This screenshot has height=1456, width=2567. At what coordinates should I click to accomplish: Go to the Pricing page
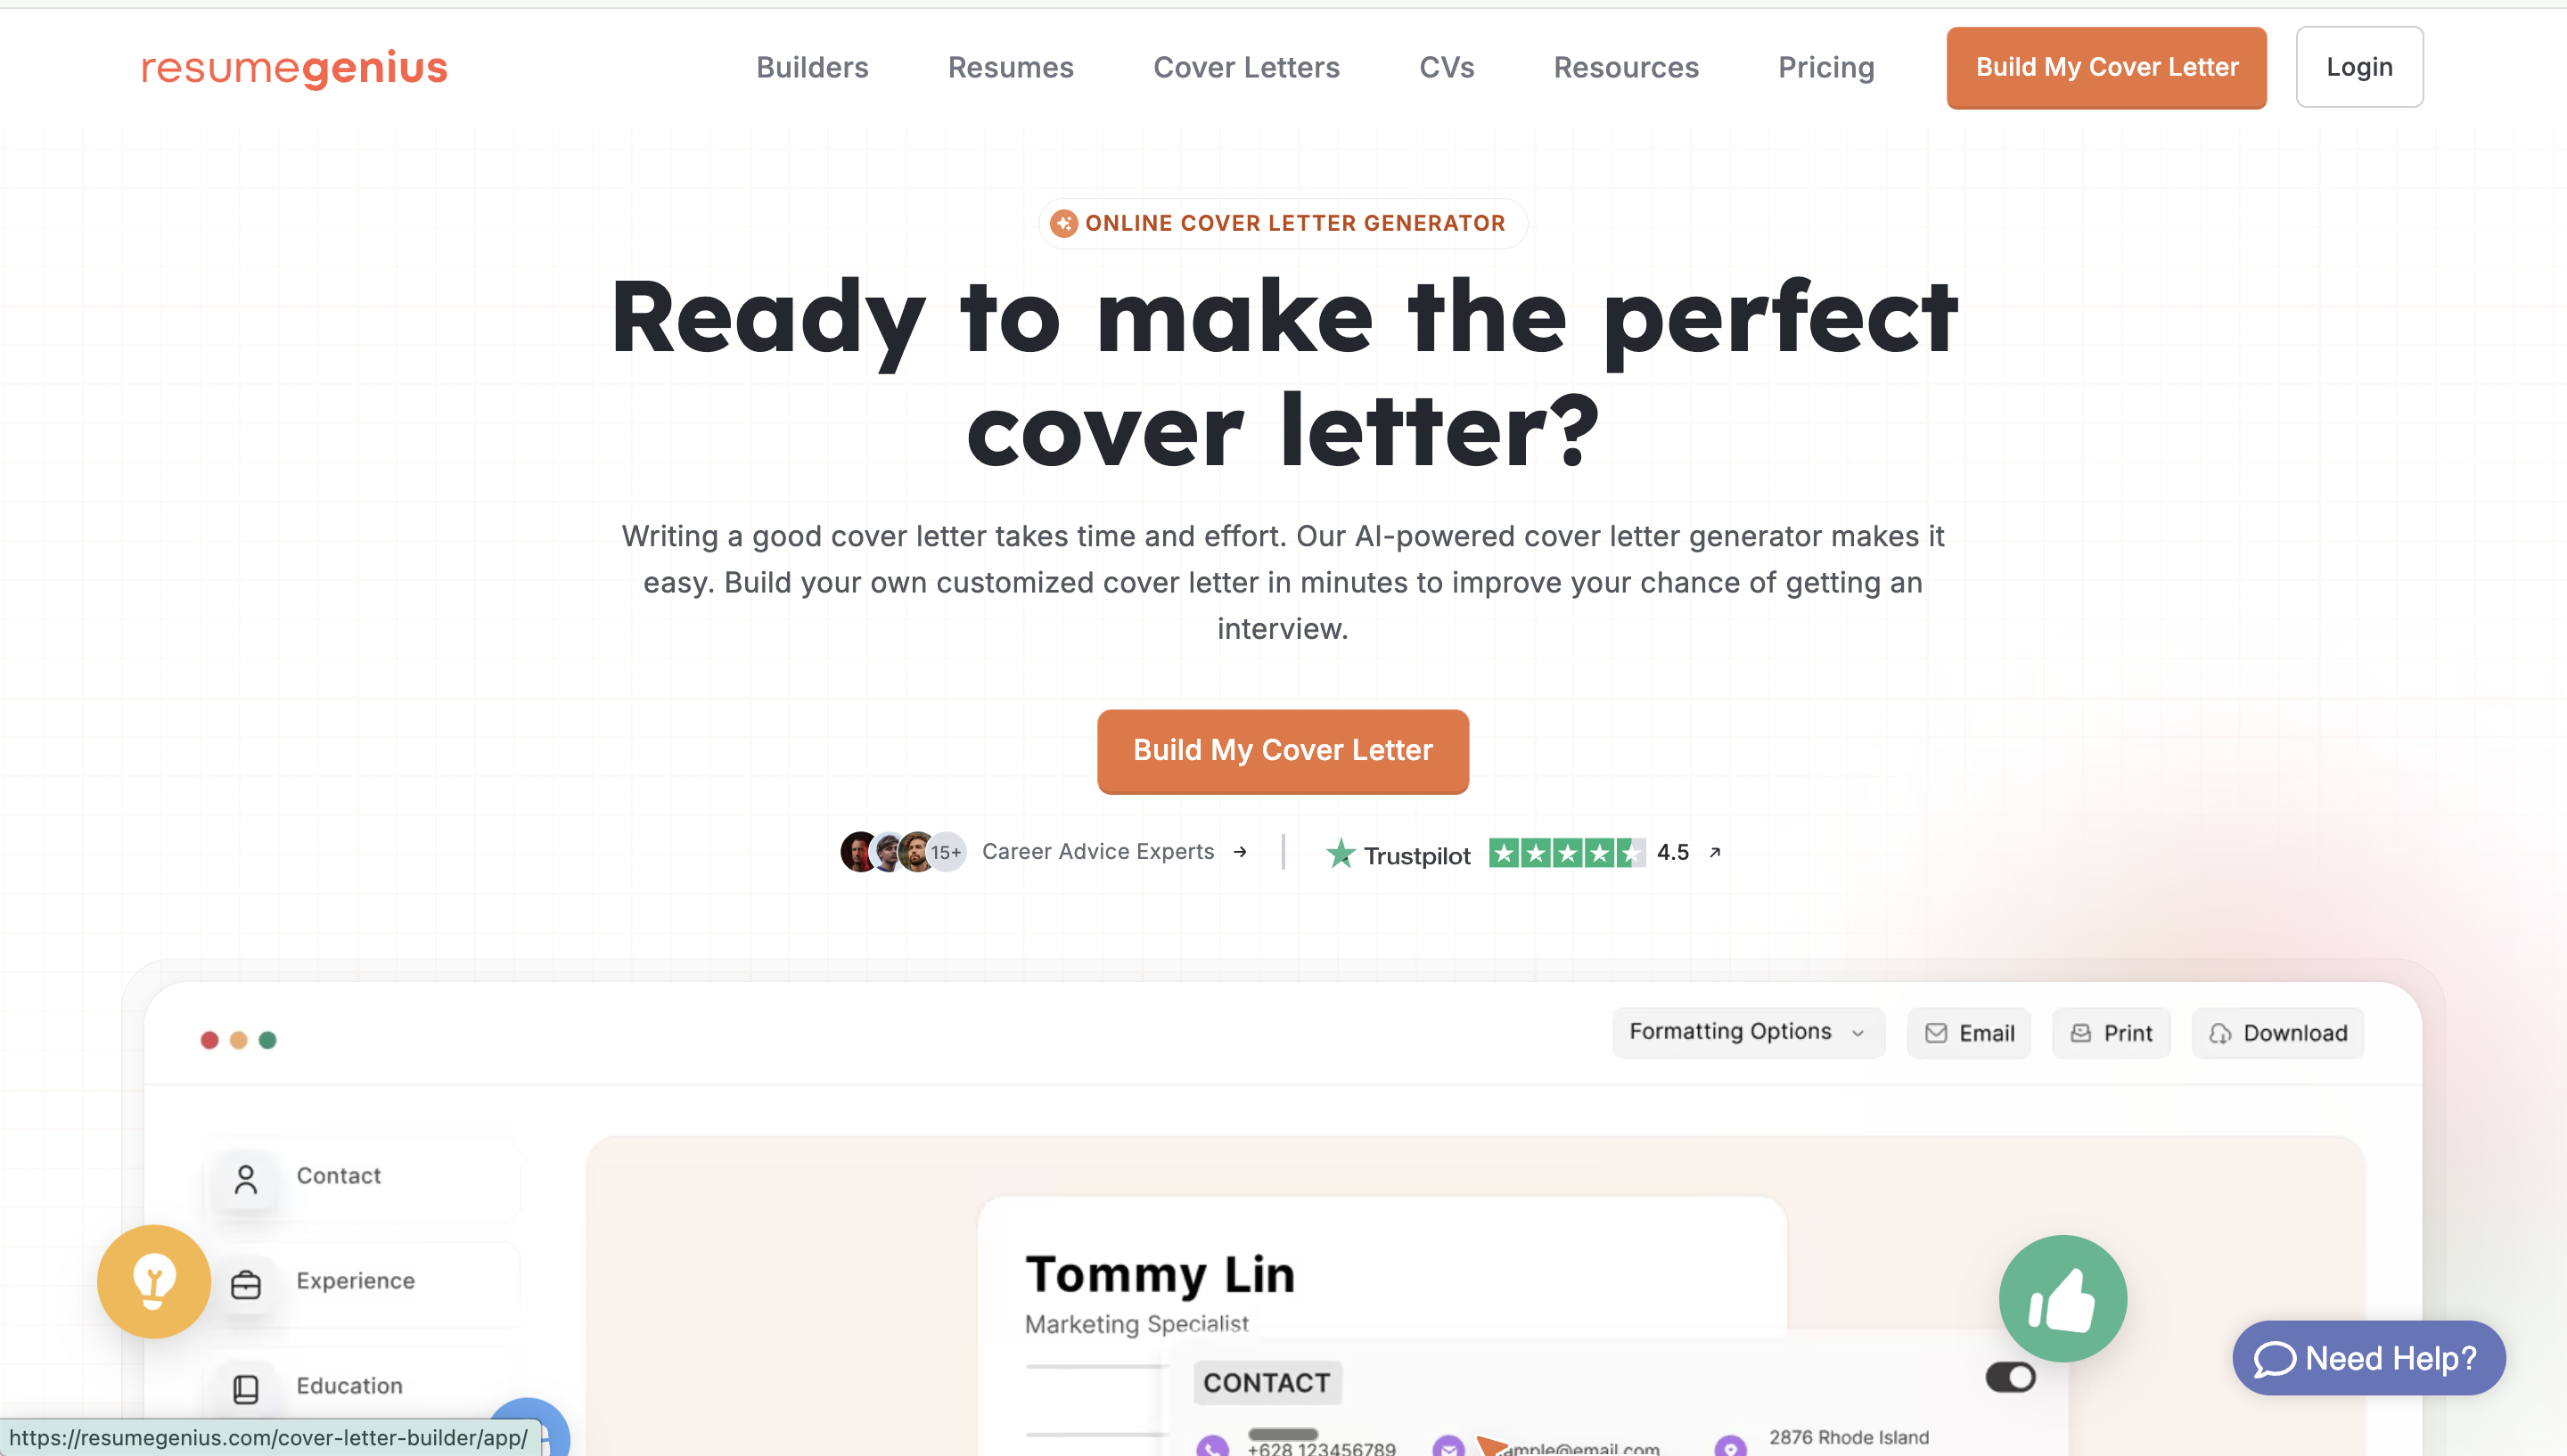click(x=1826, y=67)
